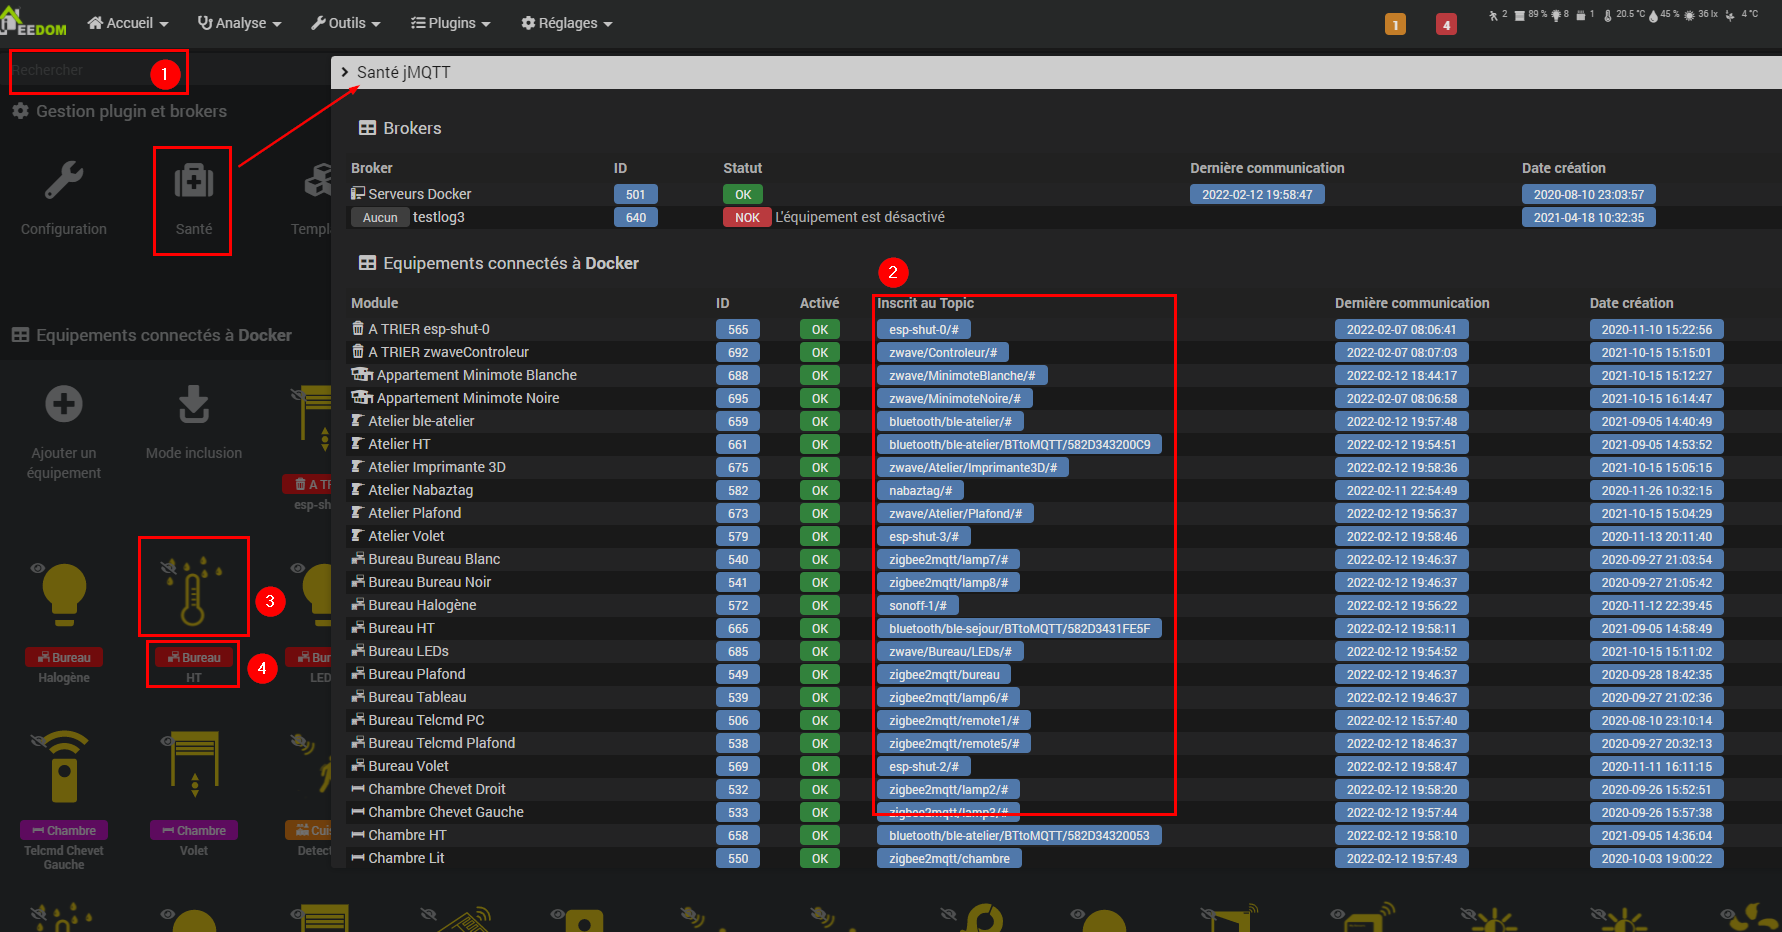Open the Bureau HT thermometer equipment icon
Screen dimensions: 1782x932
click(x=193, y=590)
